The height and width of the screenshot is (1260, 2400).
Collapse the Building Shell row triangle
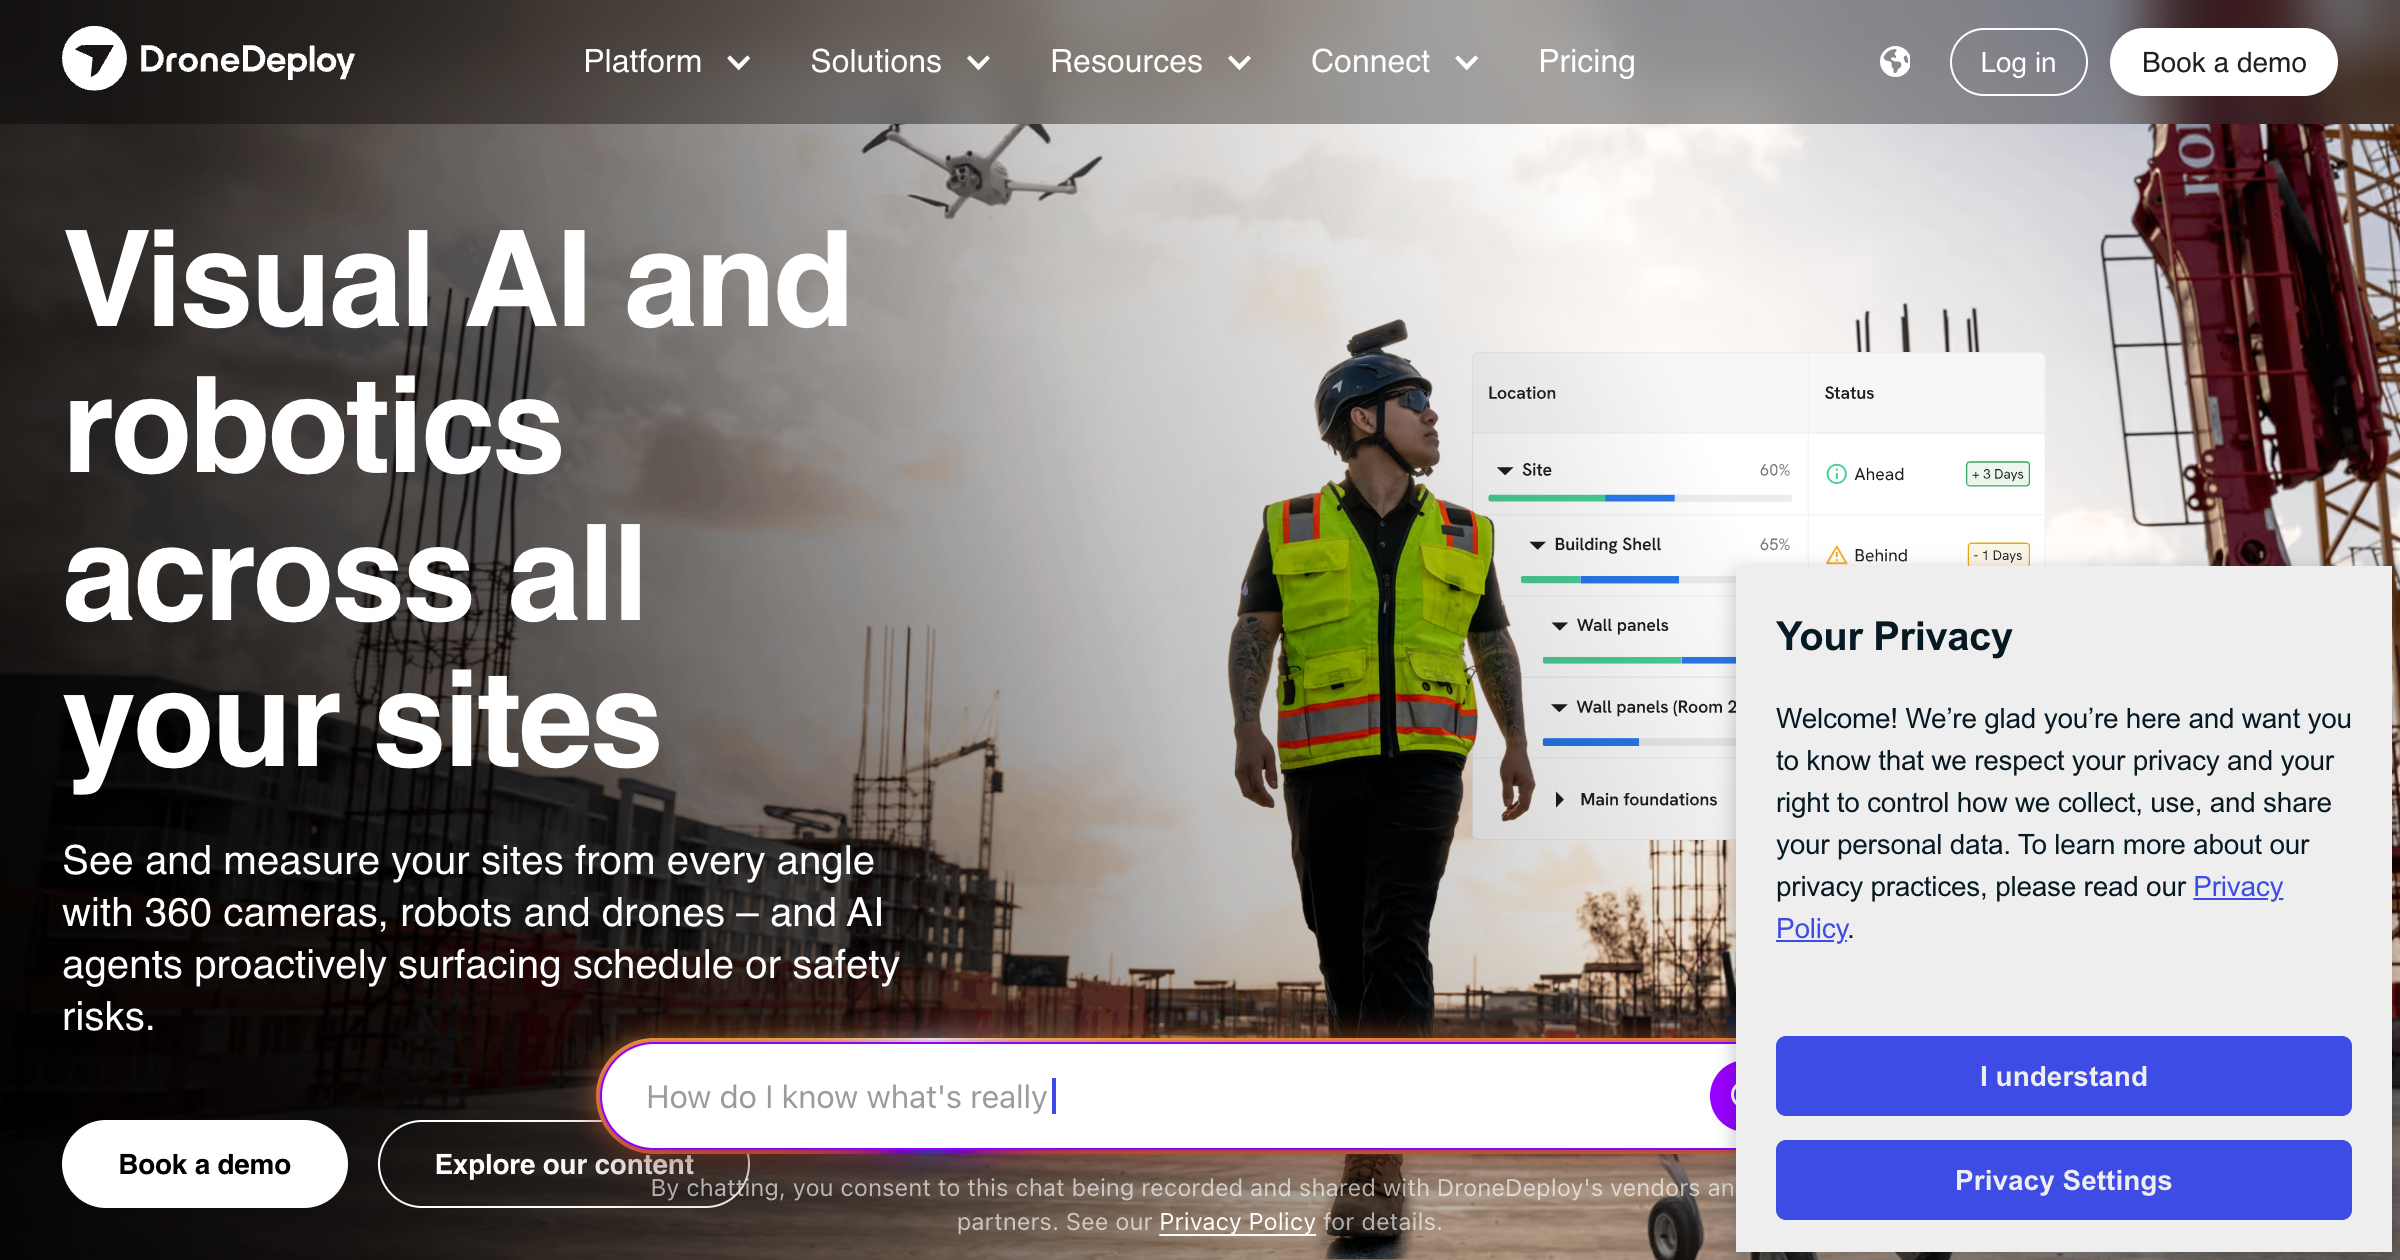1537,545
